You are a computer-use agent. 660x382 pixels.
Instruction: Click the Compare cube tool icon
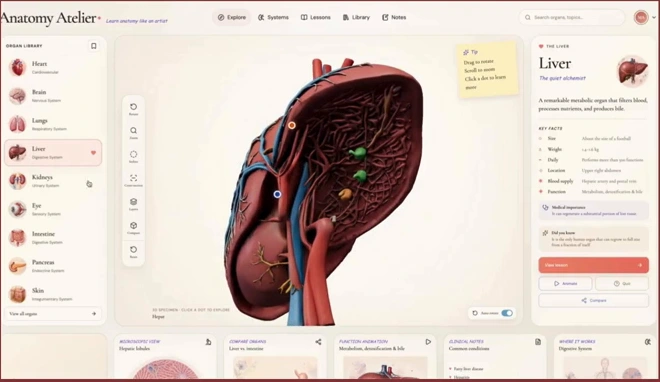[x=133, y=228]
